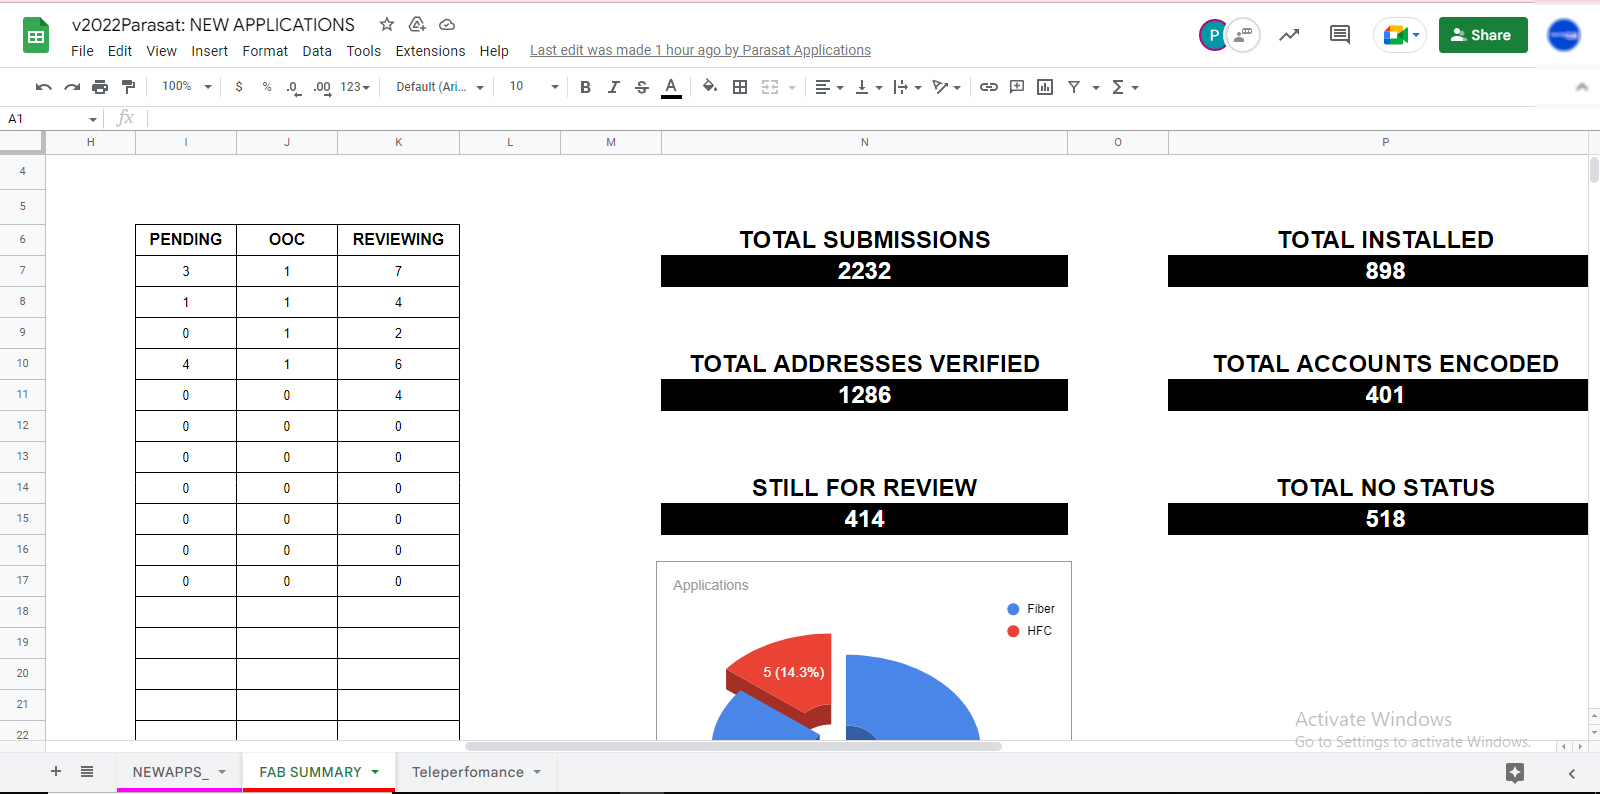1600x794 pixels.
Task: Open FAB SUMMARY tab dropdown arrow
Action: tap(376, 772)
